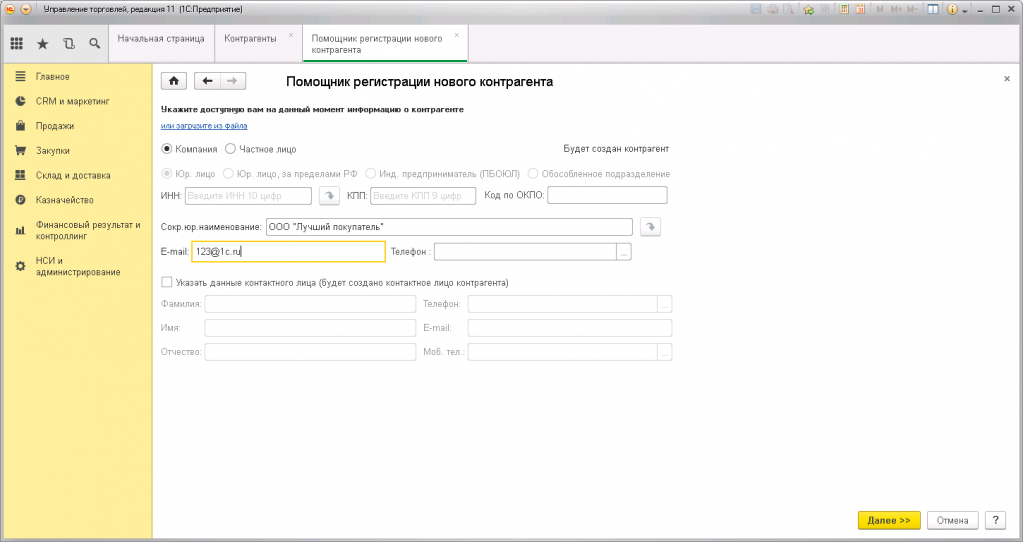Click into the КПП input field
Screen dimensions: 1023x542
point(423,196)
